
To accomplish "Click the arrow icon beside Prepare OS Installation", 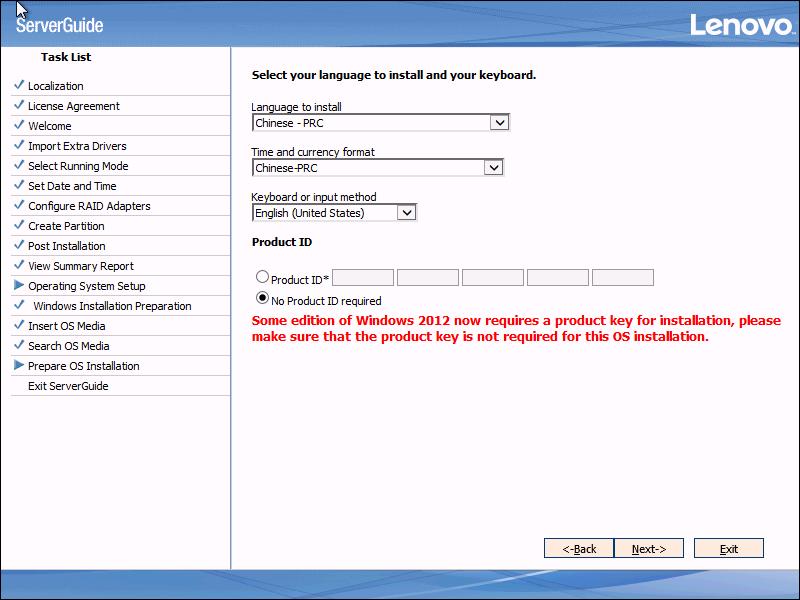I will [19, 366].
